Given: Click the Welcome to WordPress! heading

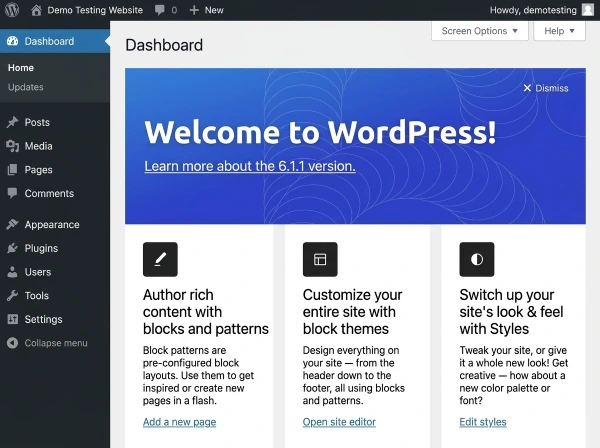Looking at the screenshot, I should (320, 132).
